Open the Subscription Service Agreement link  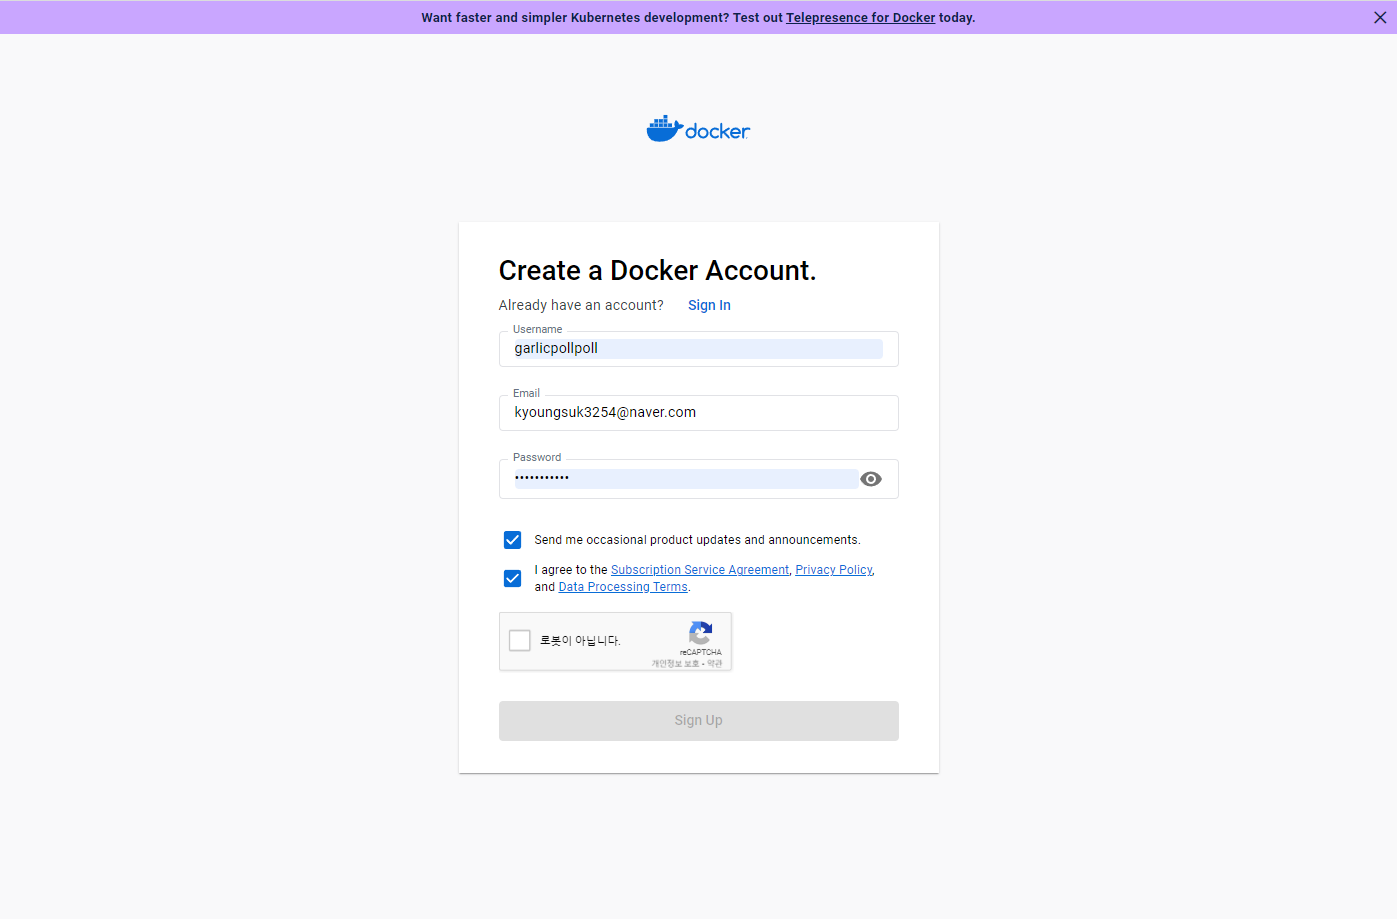pos(700,570)
